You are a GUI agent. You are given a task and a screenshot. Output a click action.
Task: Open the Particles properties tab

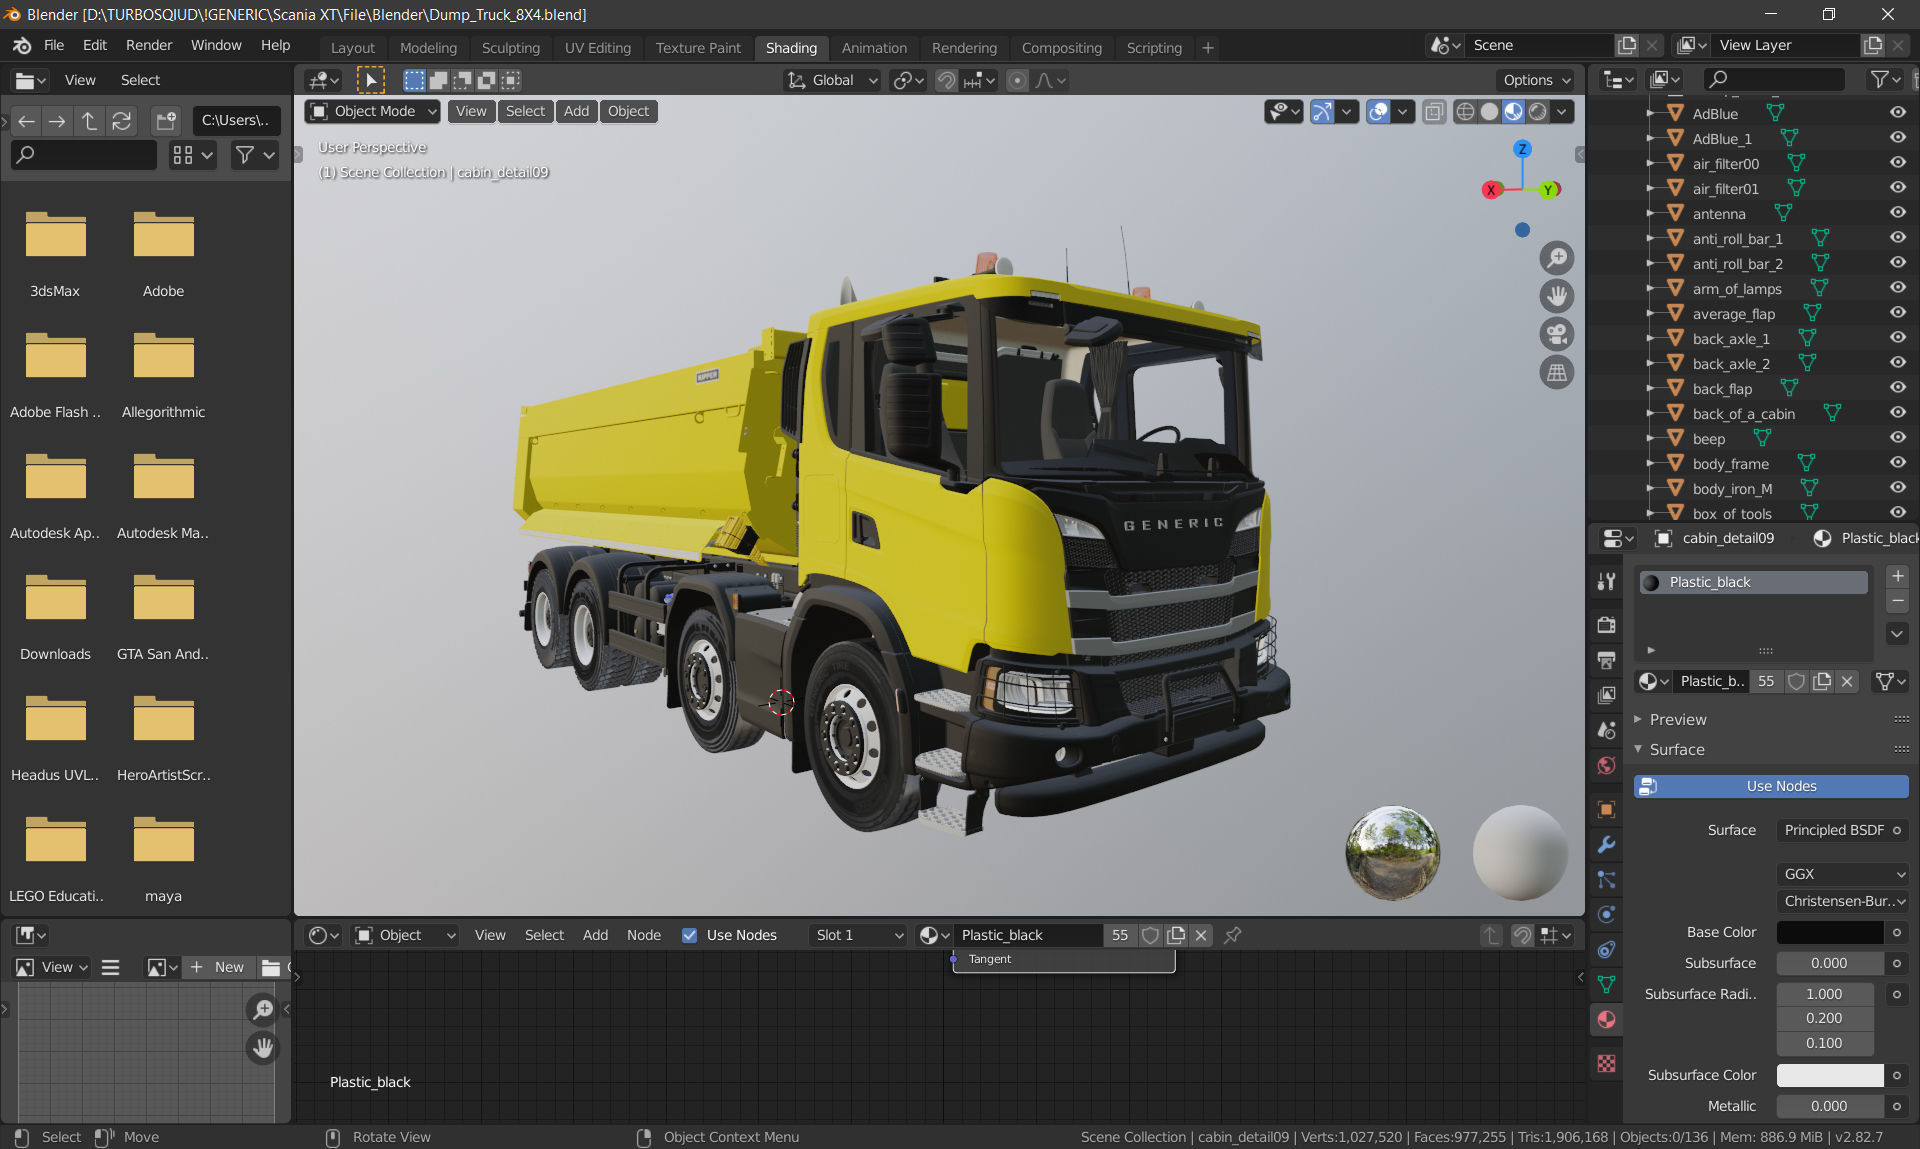click(x=1606, y=879)
